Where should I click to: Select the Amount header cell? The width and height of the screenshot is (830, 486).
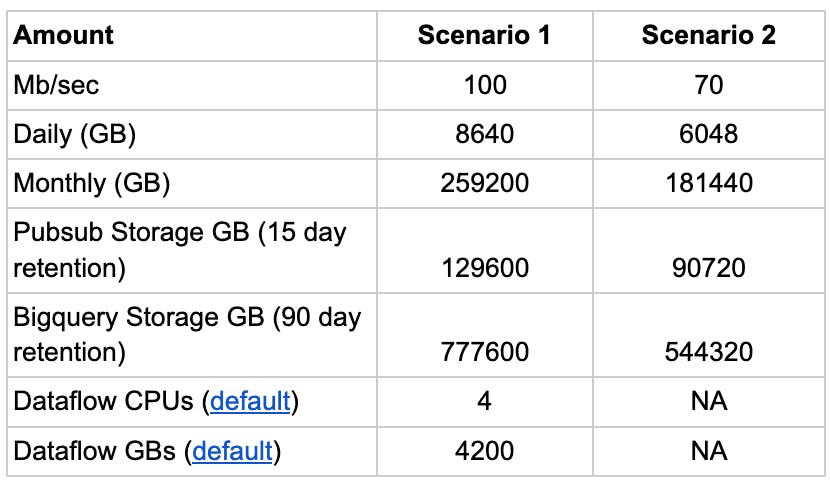coord(64,35)
